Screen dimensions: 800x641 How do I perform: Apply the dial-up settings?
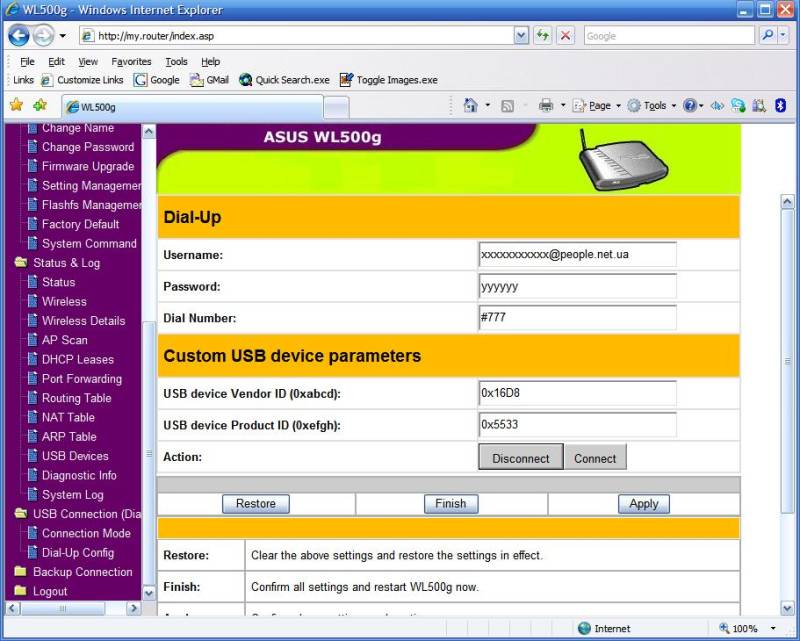(643, 504)
